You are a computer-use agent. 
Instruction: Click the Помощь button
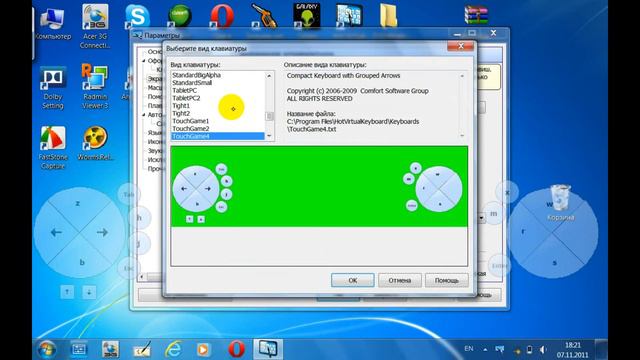tap(447, 280)
